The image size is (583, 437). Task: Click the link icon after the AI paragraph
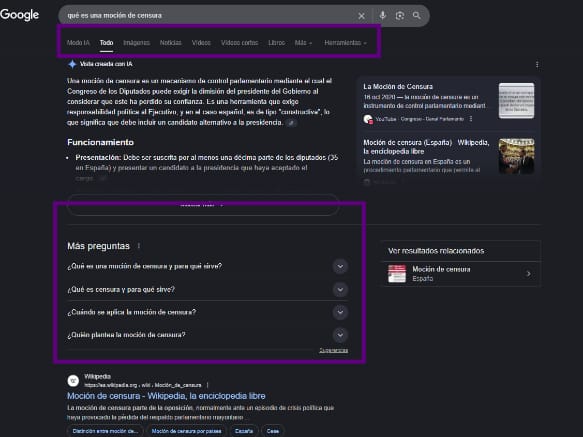292,123
